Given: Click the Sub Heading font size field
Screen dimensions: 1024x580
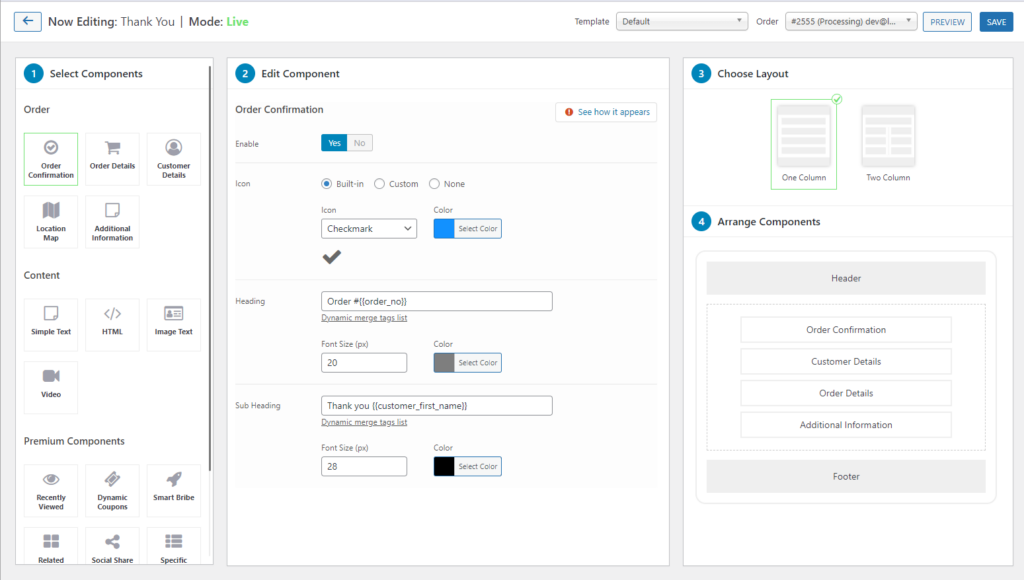Looking at the screenshot, I should [x=364, y=466].
